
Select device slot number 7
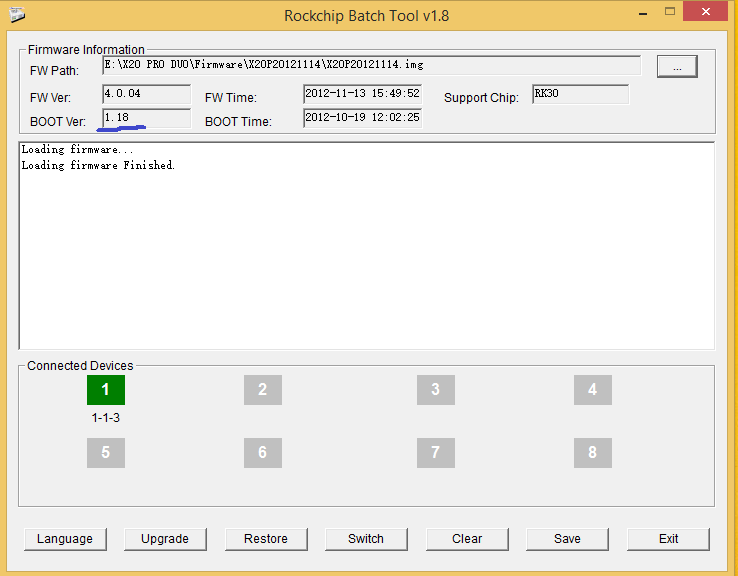(435, 453)
